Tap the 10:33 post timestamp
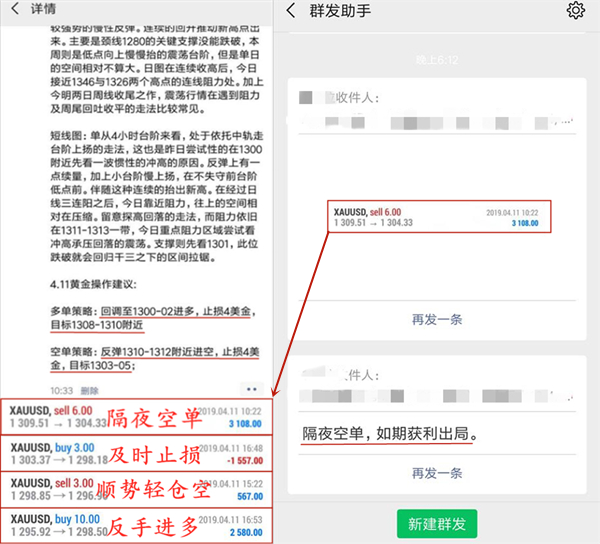Image resolution: width=600 pixels, height=544 pixels. pos(61,390)
